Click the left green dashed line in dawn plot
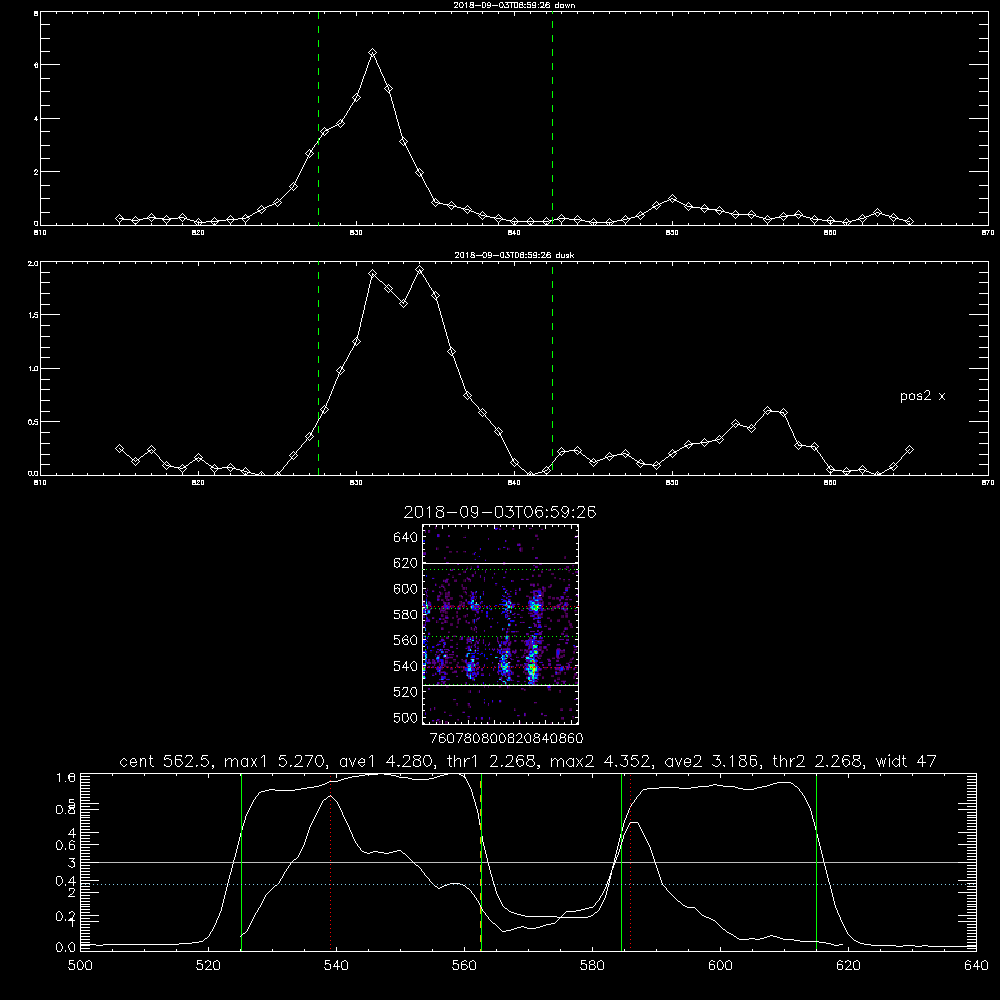 (318, 119)
